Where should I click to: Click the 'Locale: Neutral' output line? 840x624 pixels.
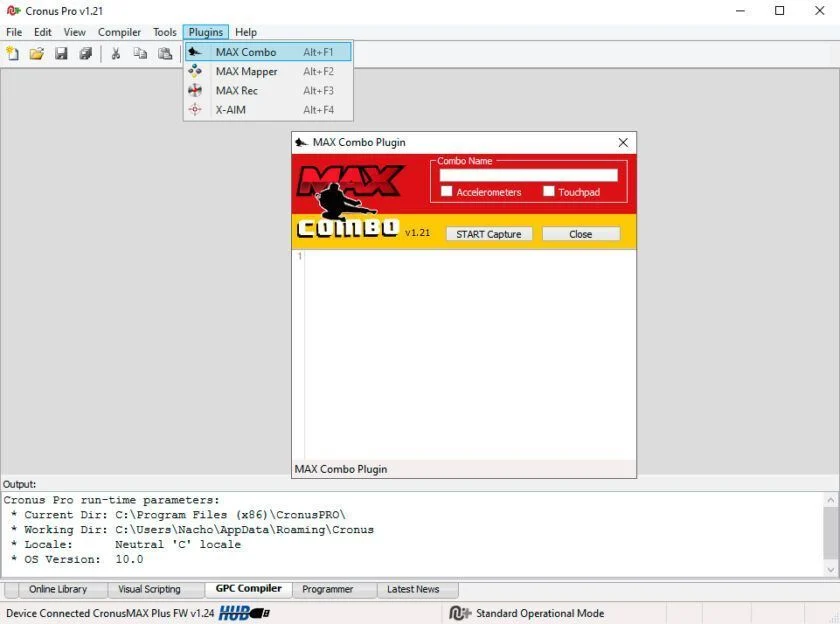pos(126,544)
